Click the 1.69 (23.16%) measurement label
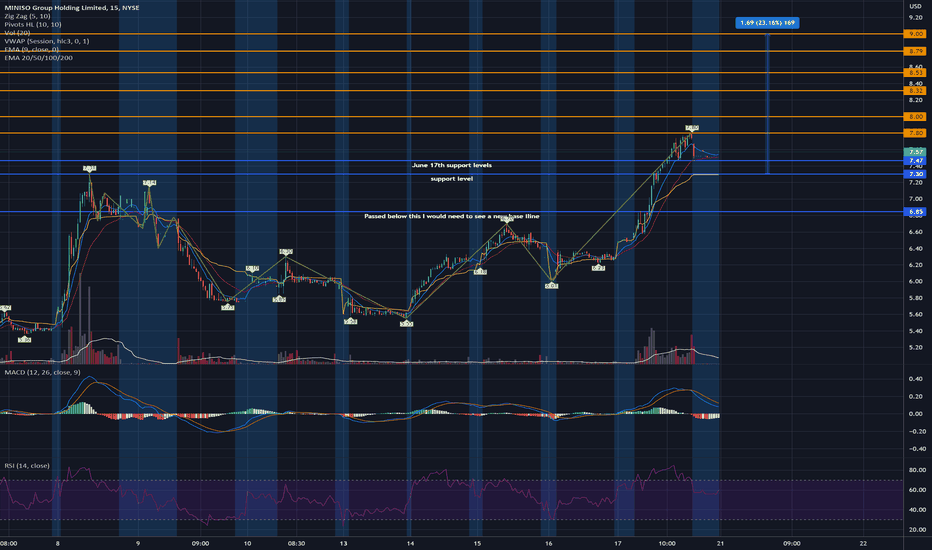 [x=767, y=23]
